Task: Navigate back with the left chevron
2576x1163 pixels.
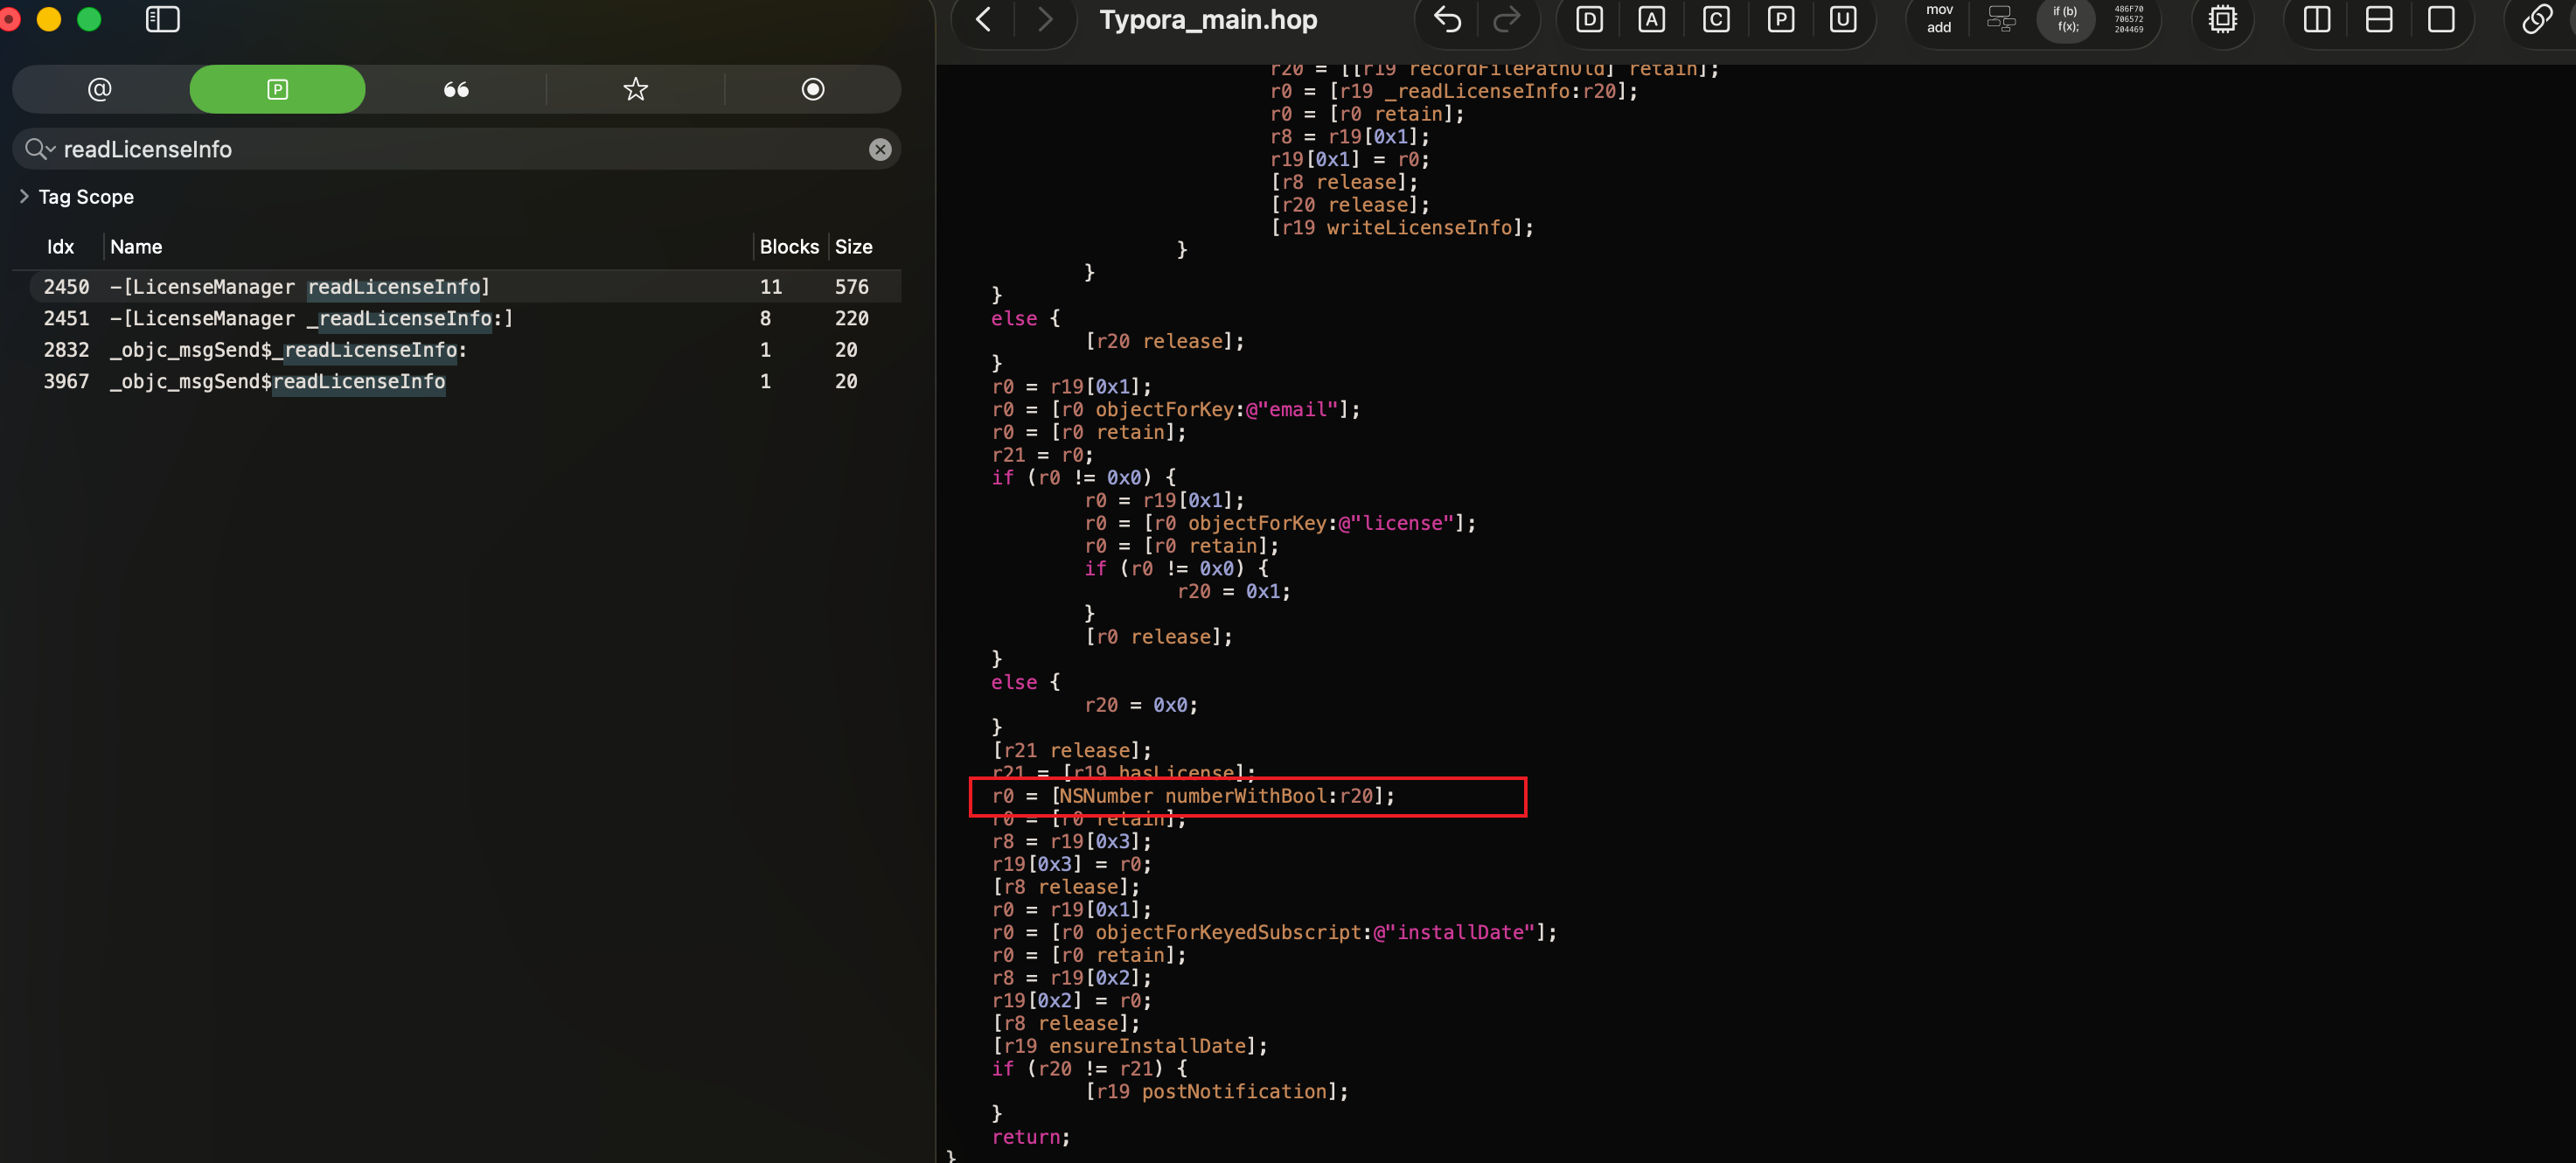Action: 984,19
